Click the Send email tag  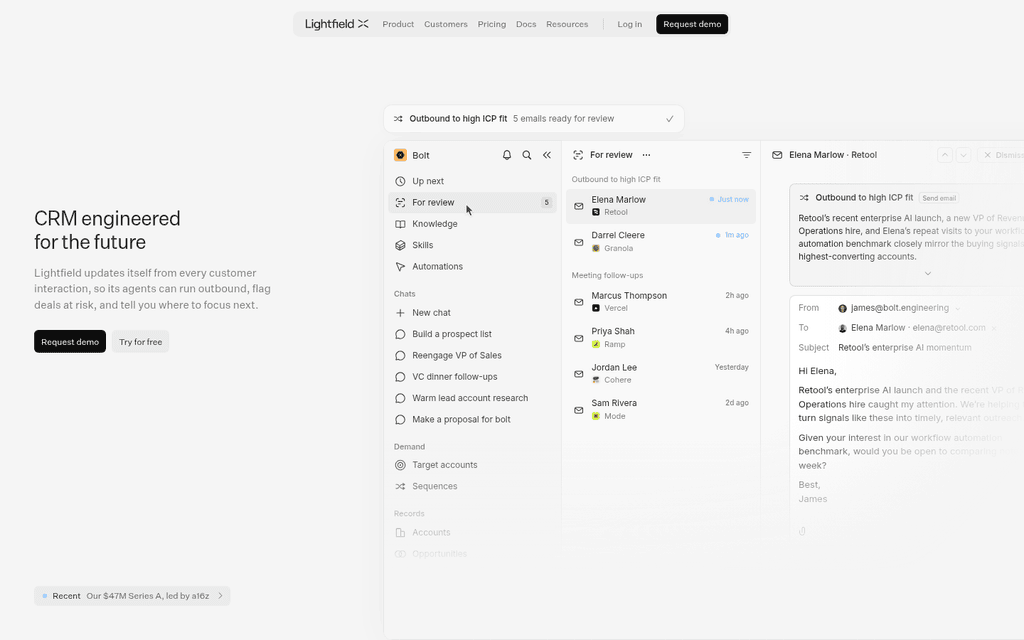pyautogui.click(x=939, y=198)
